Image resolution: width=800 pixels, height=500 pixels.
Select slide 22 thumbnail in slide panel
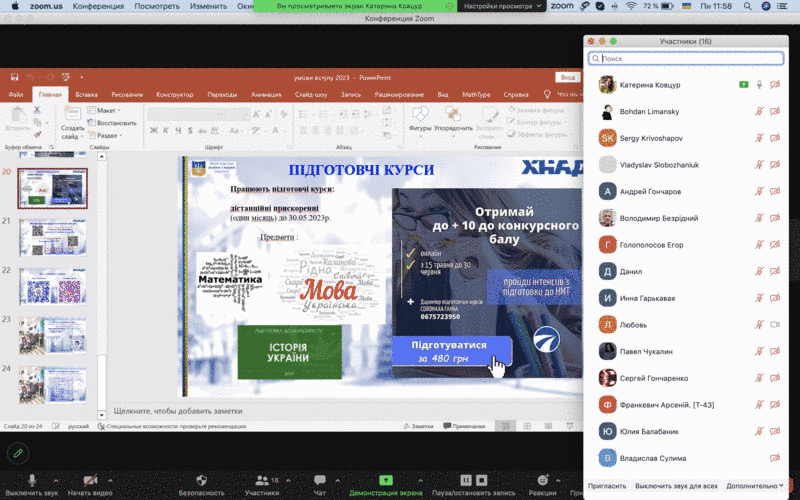point(53,286)
